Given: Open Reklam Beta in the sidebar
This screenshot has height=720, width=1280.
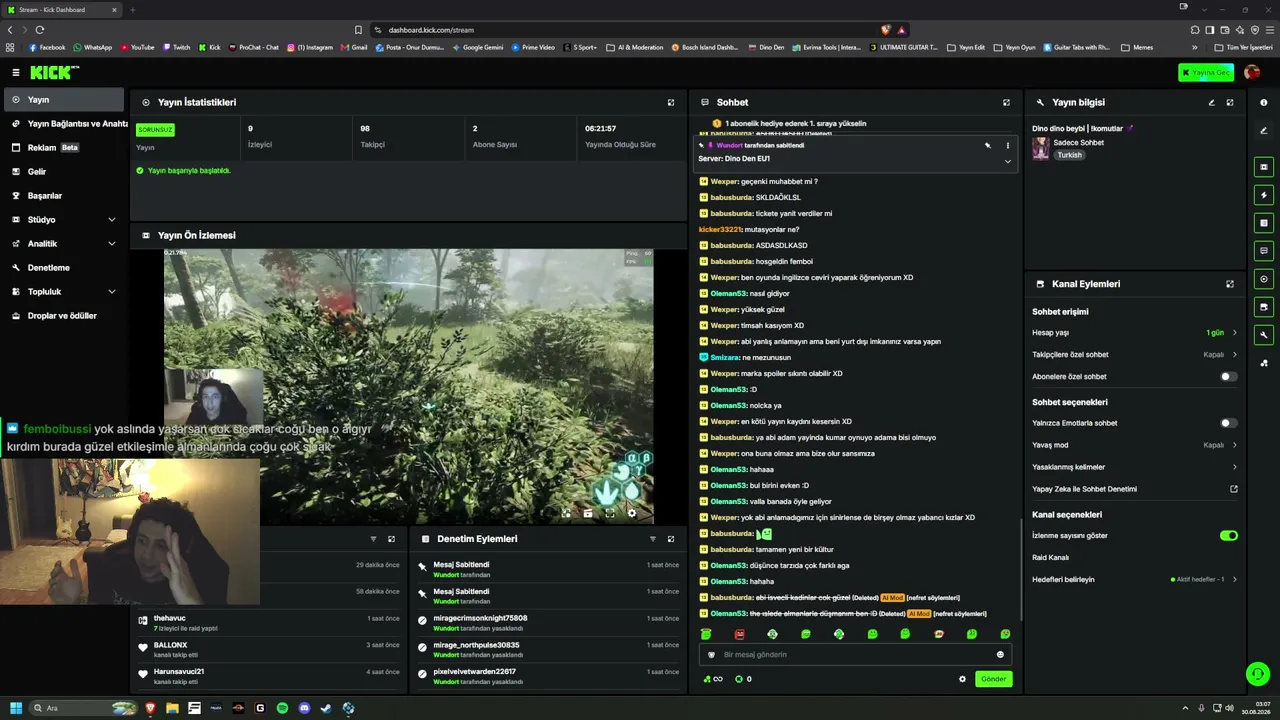Looking at the screenshot, I should click(x=64, y=148).
